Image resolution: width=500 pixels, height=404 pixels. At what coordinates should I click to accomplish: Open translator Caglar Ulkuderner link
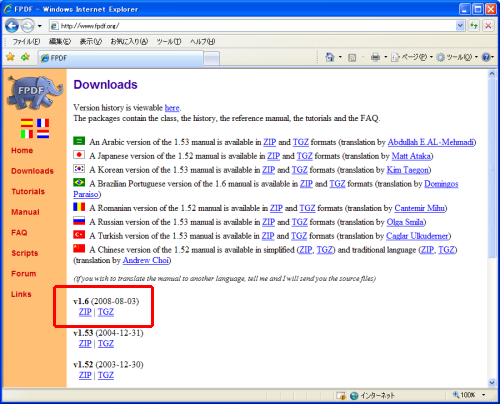(x=417, y=236)
